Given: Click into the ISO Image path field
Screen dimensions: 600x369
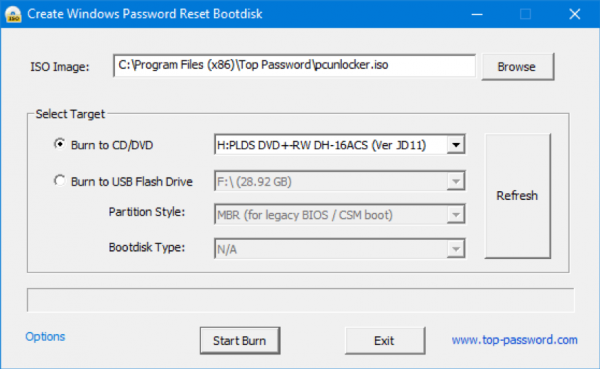Looking at the screenshot, I should [294, 65].
